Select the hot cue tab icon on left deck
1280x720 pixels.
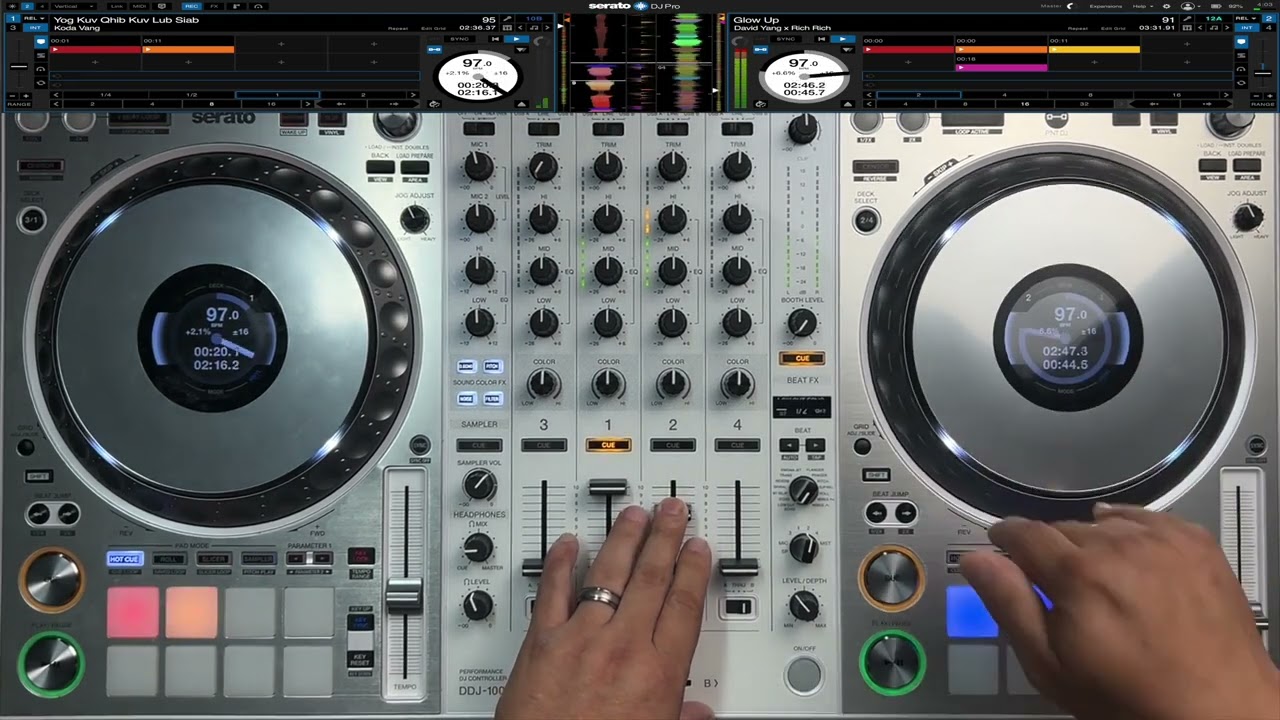(41, 41)
